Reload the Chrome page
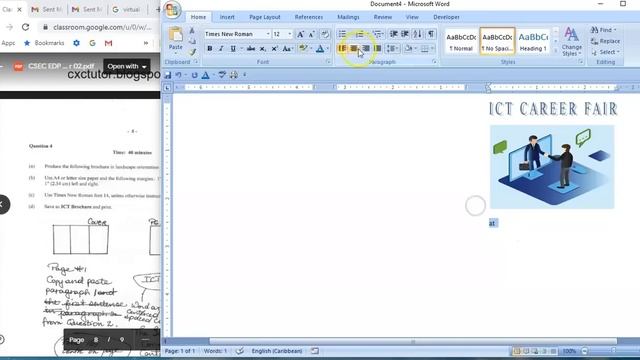 tap(26, 27)
